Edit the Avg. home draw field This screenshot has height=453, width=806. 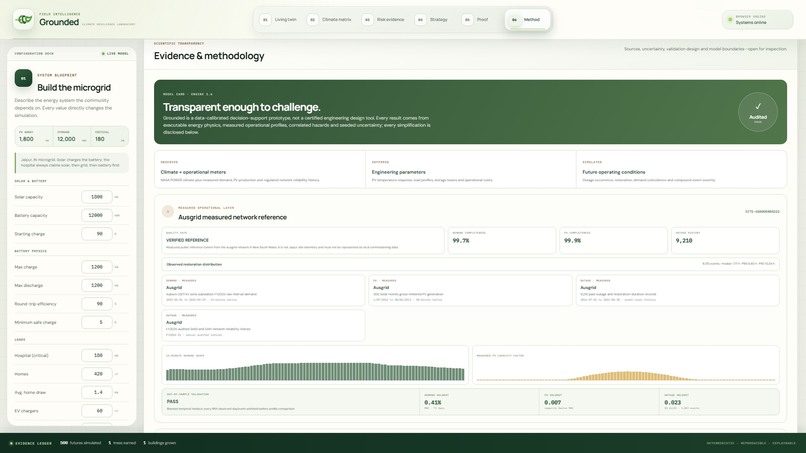(x=97, y=392)
